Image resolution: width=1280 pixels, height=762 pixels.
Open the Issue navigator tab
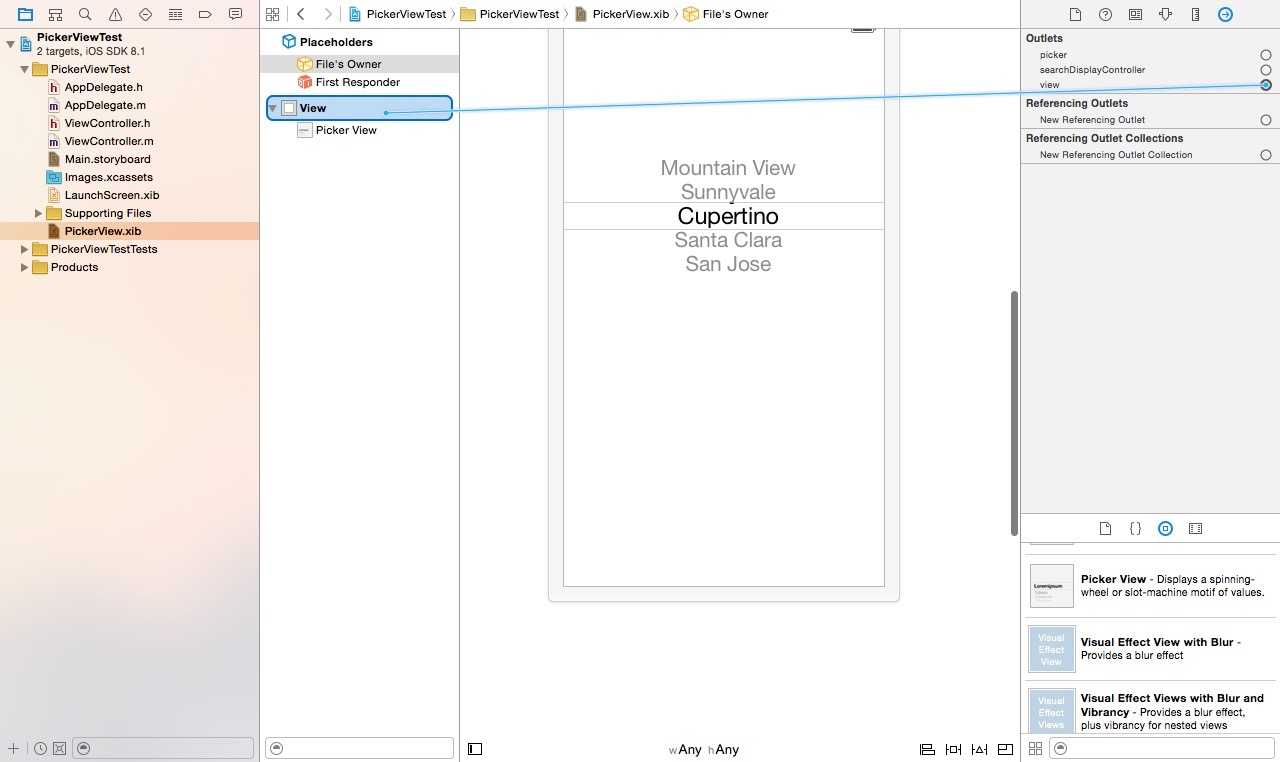115,14
